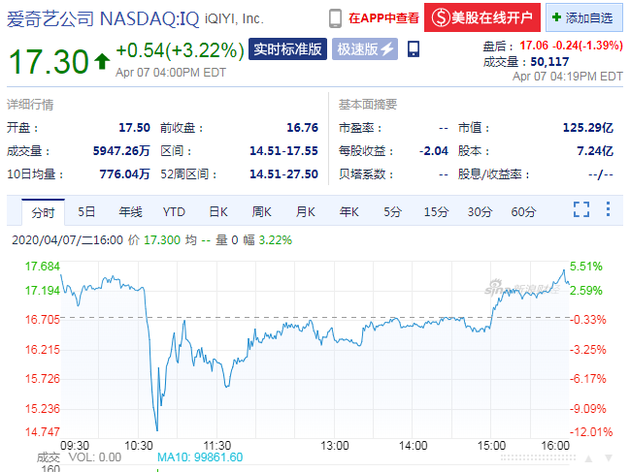Select the 分时 chart tab
This screenshot has height=472, width=630.
pyautogui.click(x=43, y=212)
